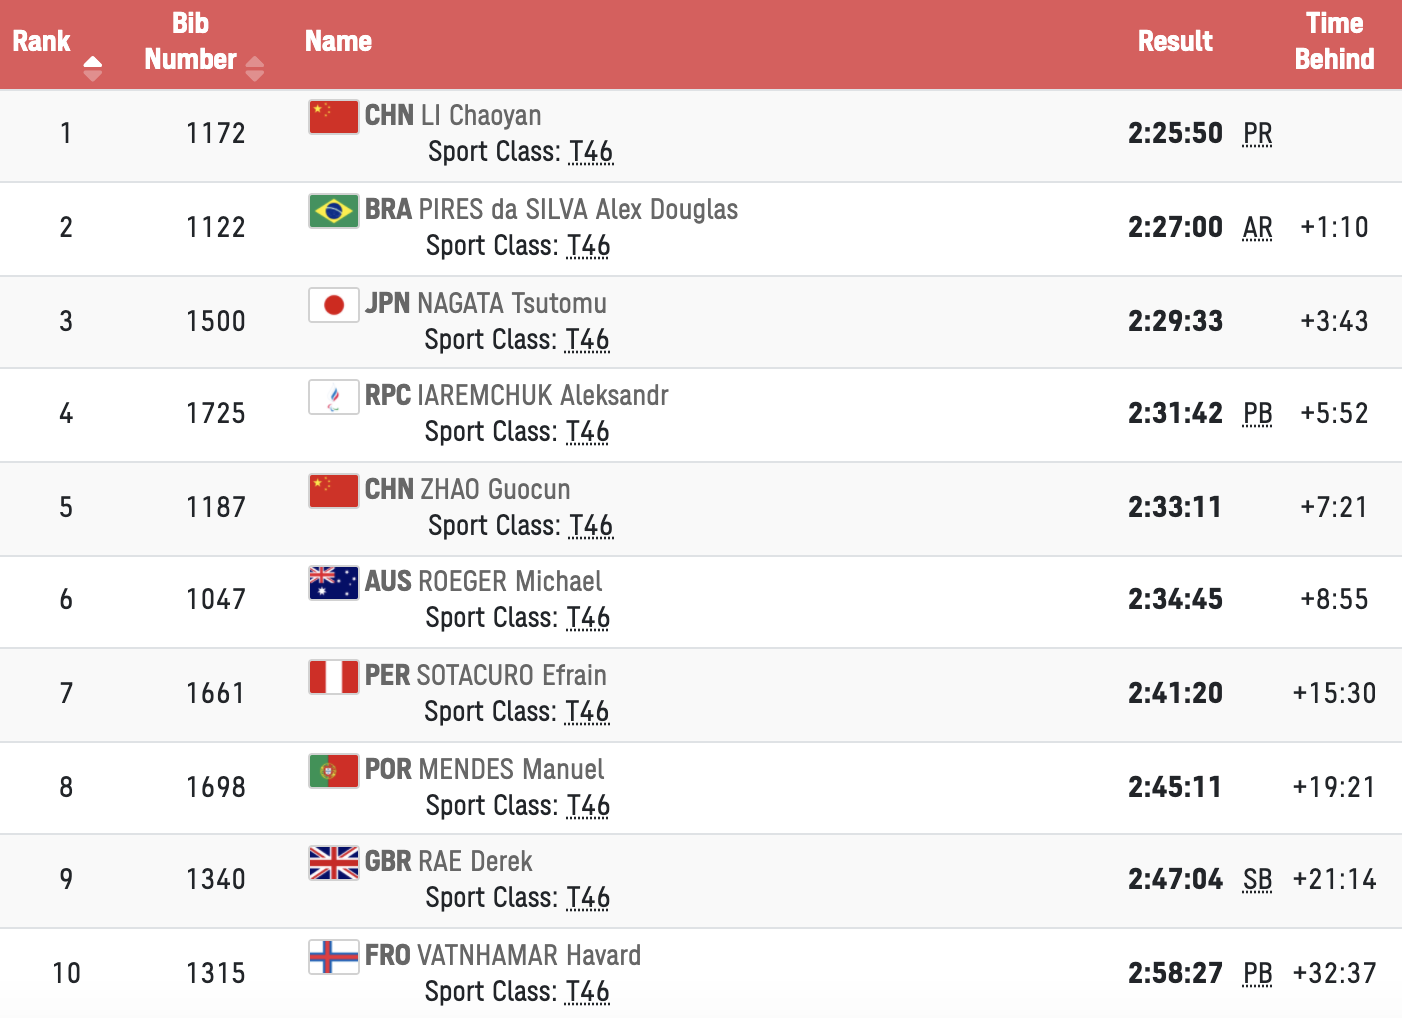The width and height of the screenshot is (1402, 1018).
Task: Click the RPC emblem flag icon
Action: [333, 397]
